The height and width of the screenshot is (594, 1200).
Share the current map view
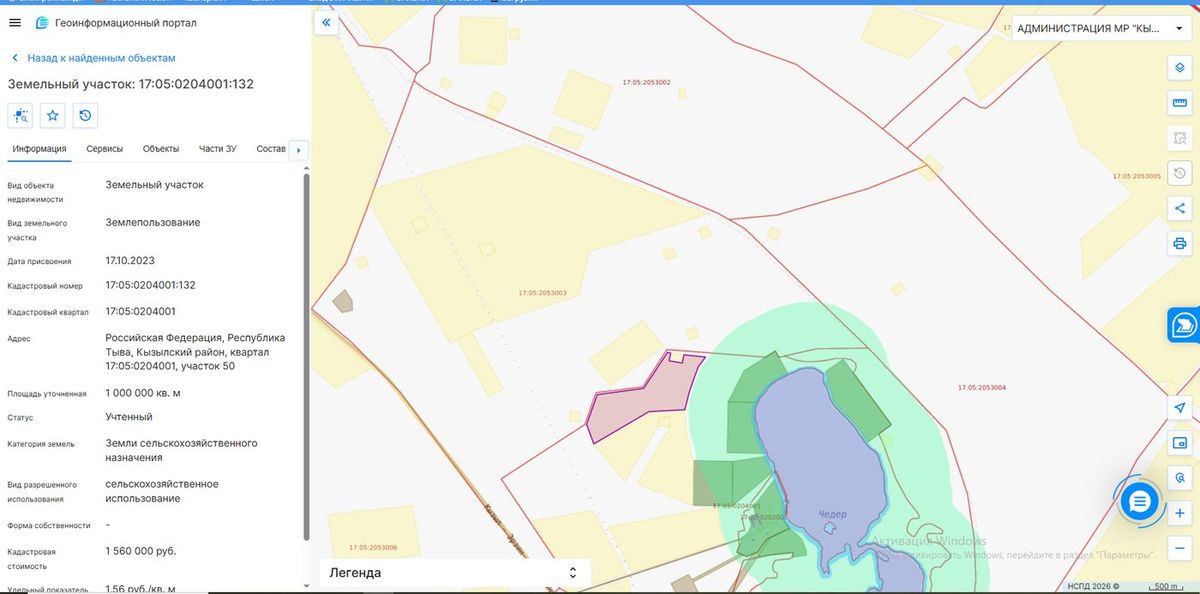(x=1179, y=208)
